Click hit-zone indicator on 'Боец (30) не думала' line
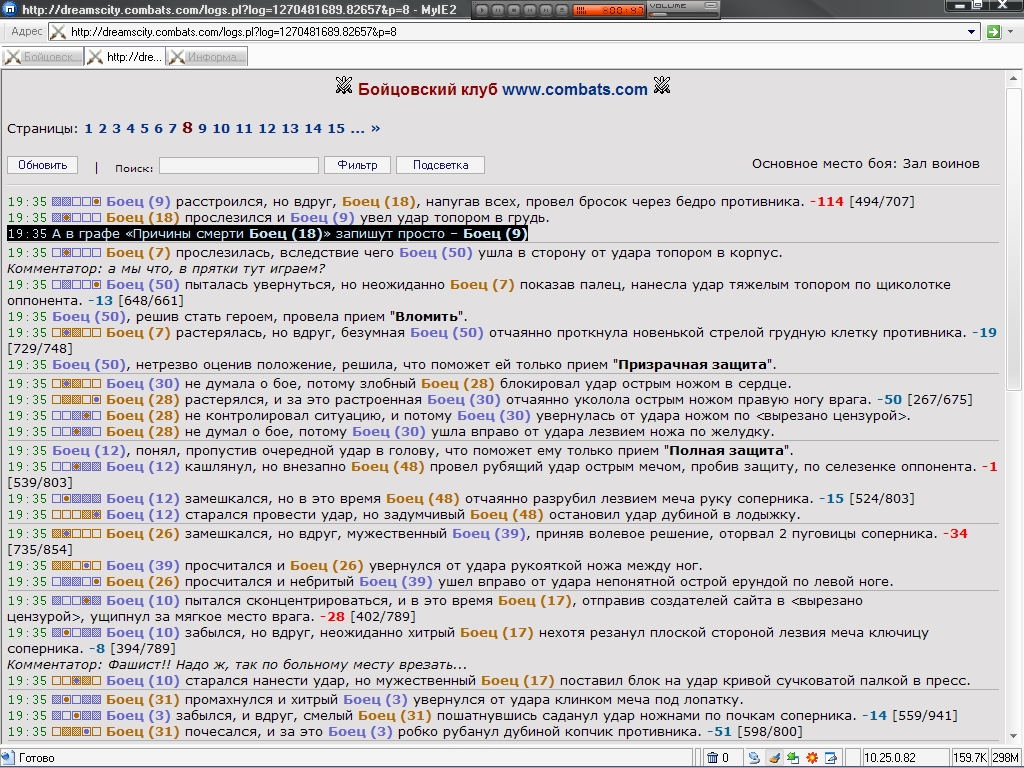The height and width of the screenshot is (768, 1024). tap(76, 384)
